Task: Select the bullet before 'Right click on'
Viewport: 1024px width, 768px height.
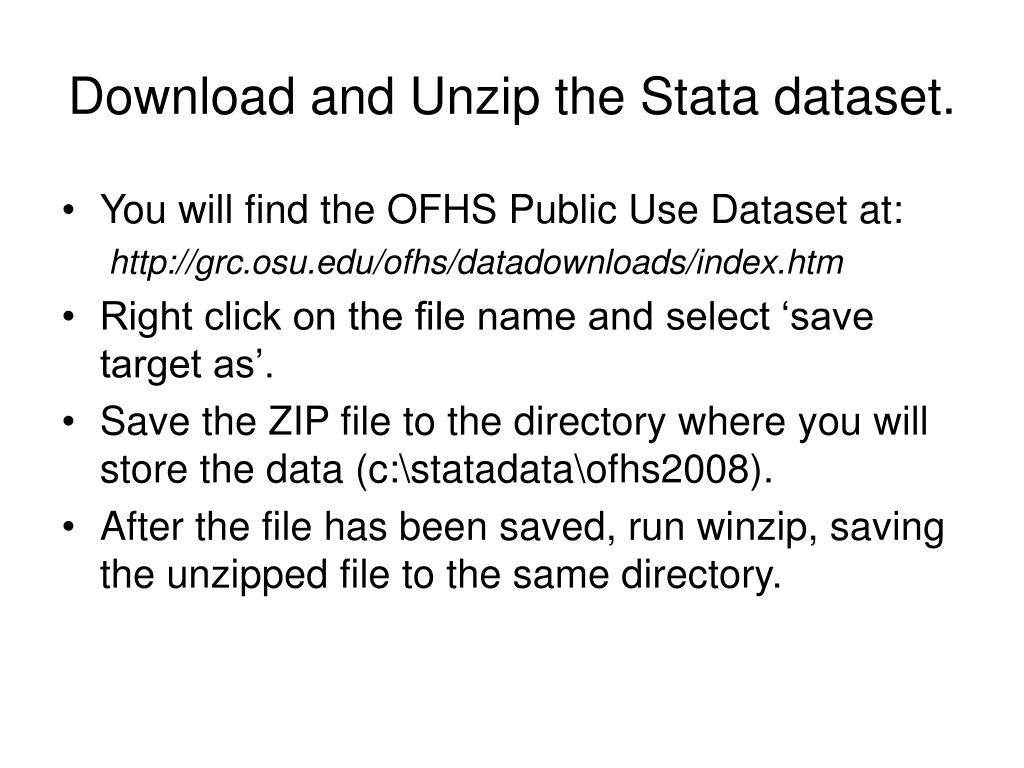Action: [x=69, y=317]
